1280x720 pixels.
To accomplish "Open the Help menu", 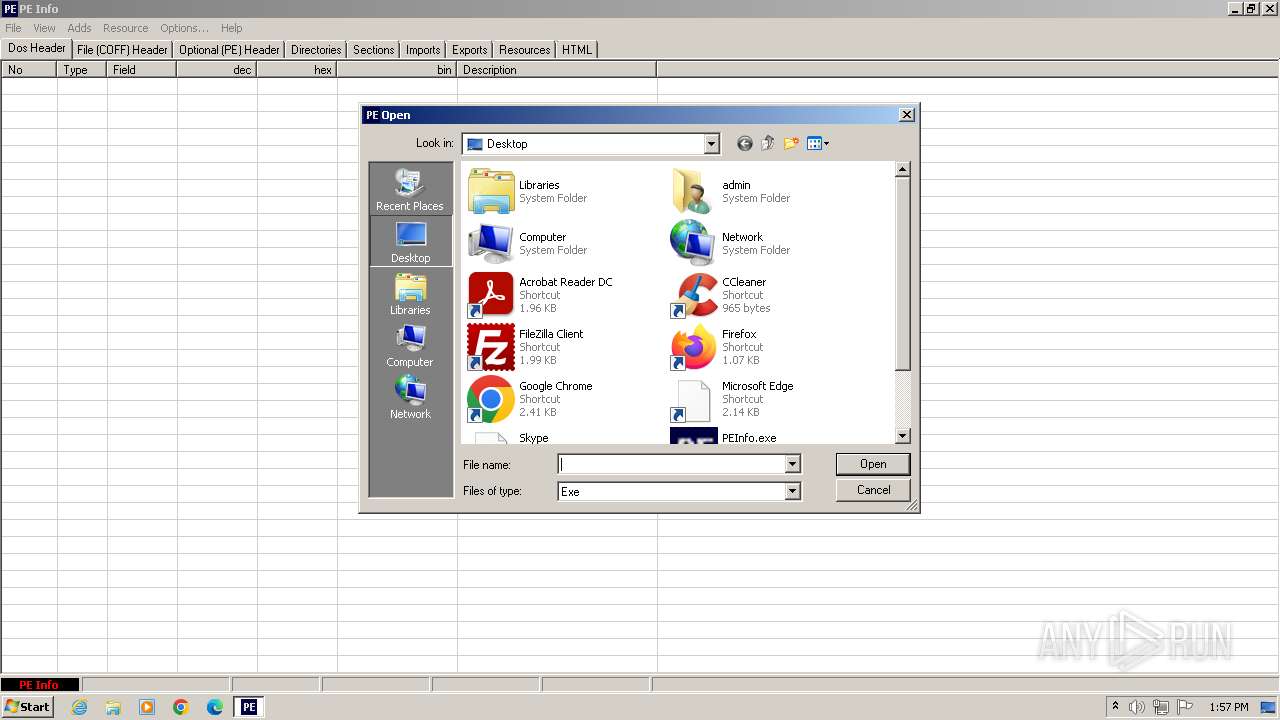I will (x=231, y=28).
